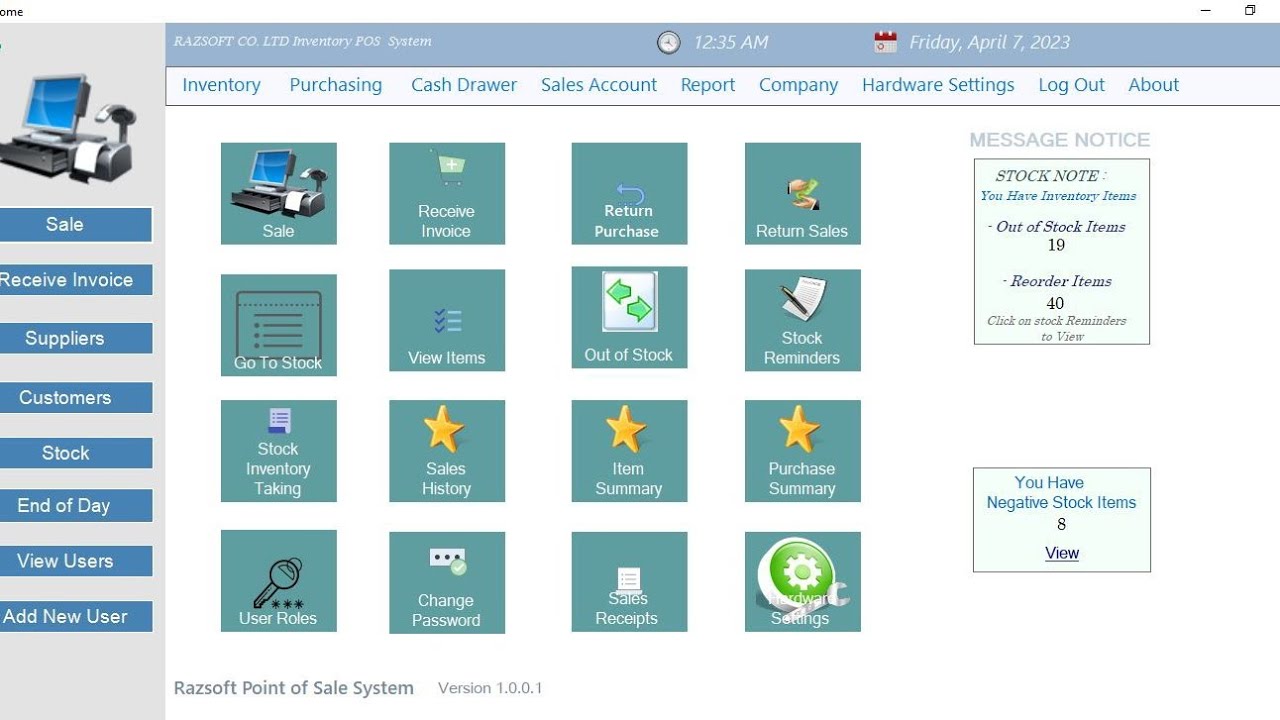1280x720 pixels.
Task: Click the Out of Stock Items count 19
Action: click(x=1057, y=245)
